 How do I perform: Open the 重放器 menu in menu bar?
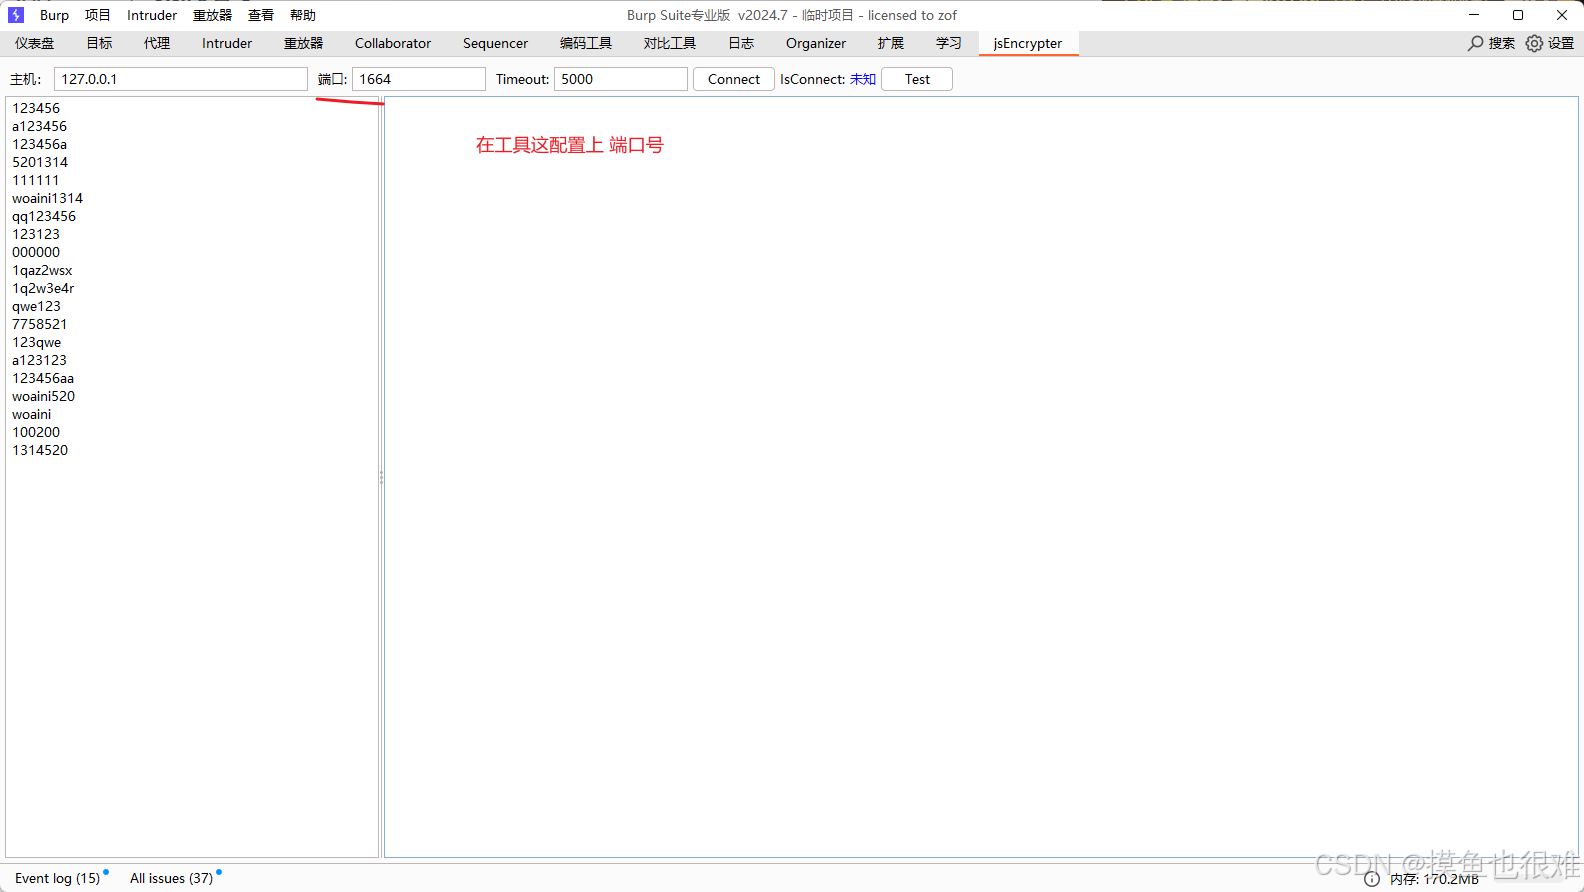coord(212,15)
